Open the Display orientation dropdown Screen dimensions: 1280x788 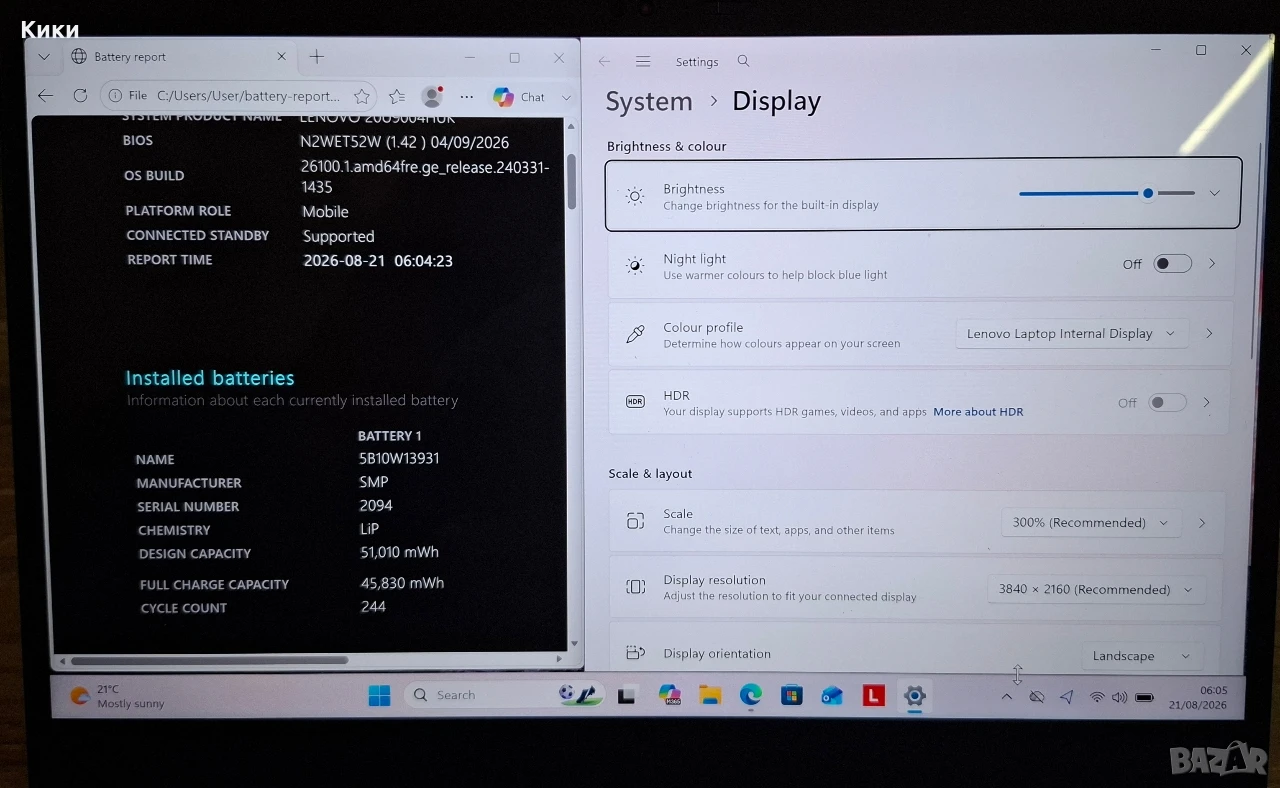[x=1141, y=656]
